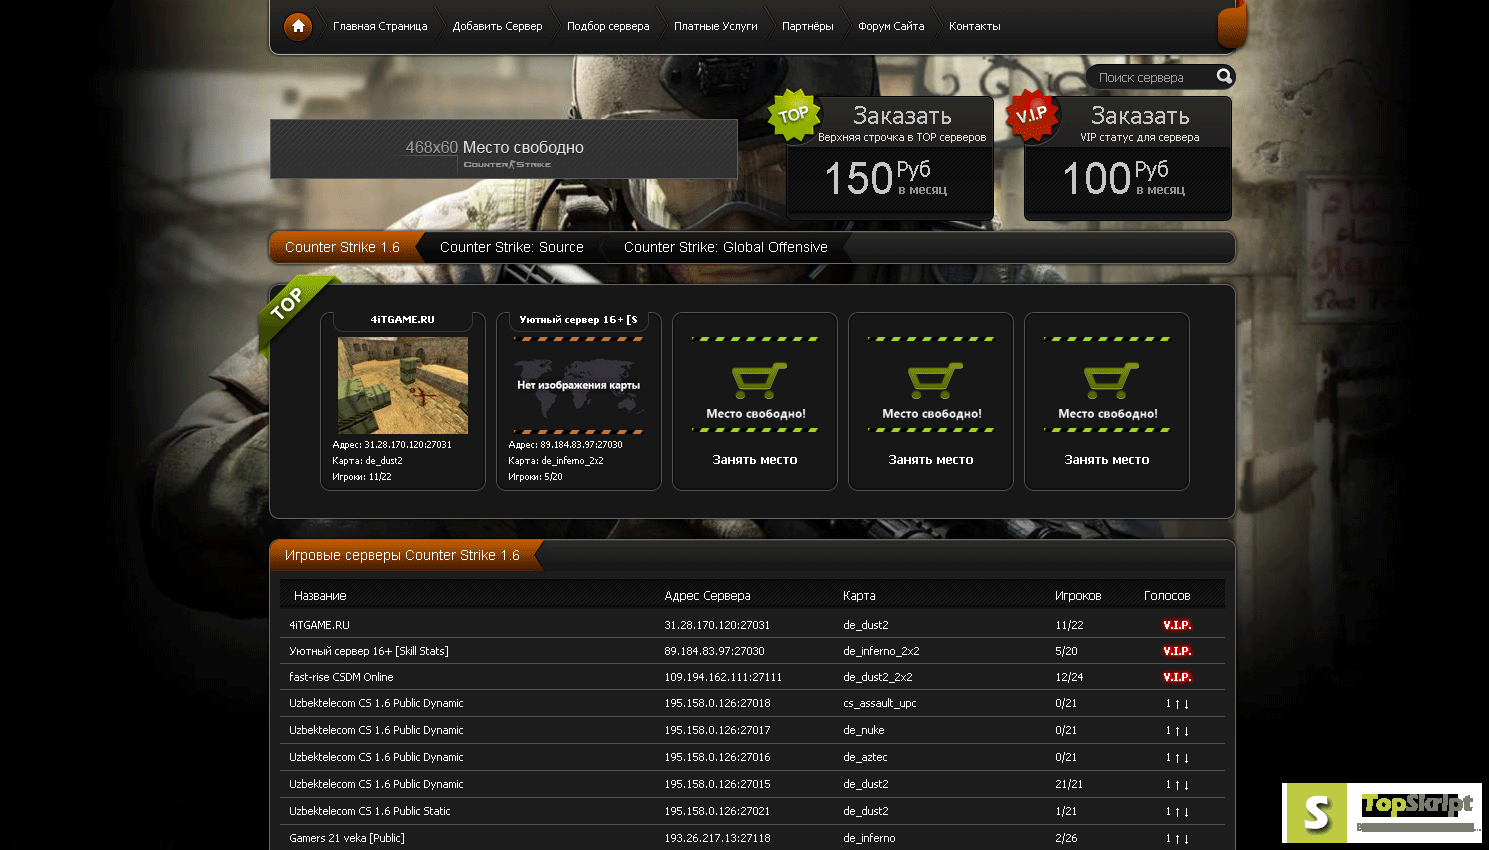The width and height of the screenshot is (1489, 850).
Task: Open 4iTGAME.RU top server card title
Action: (403, 320)
